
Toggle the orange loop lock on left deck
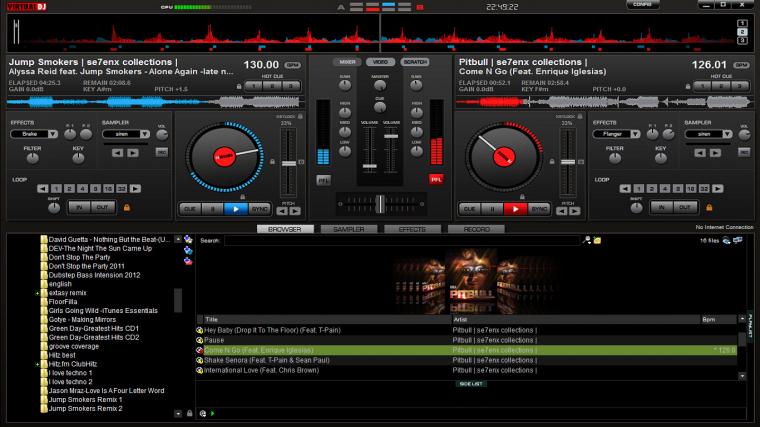(x=127, y=207)
